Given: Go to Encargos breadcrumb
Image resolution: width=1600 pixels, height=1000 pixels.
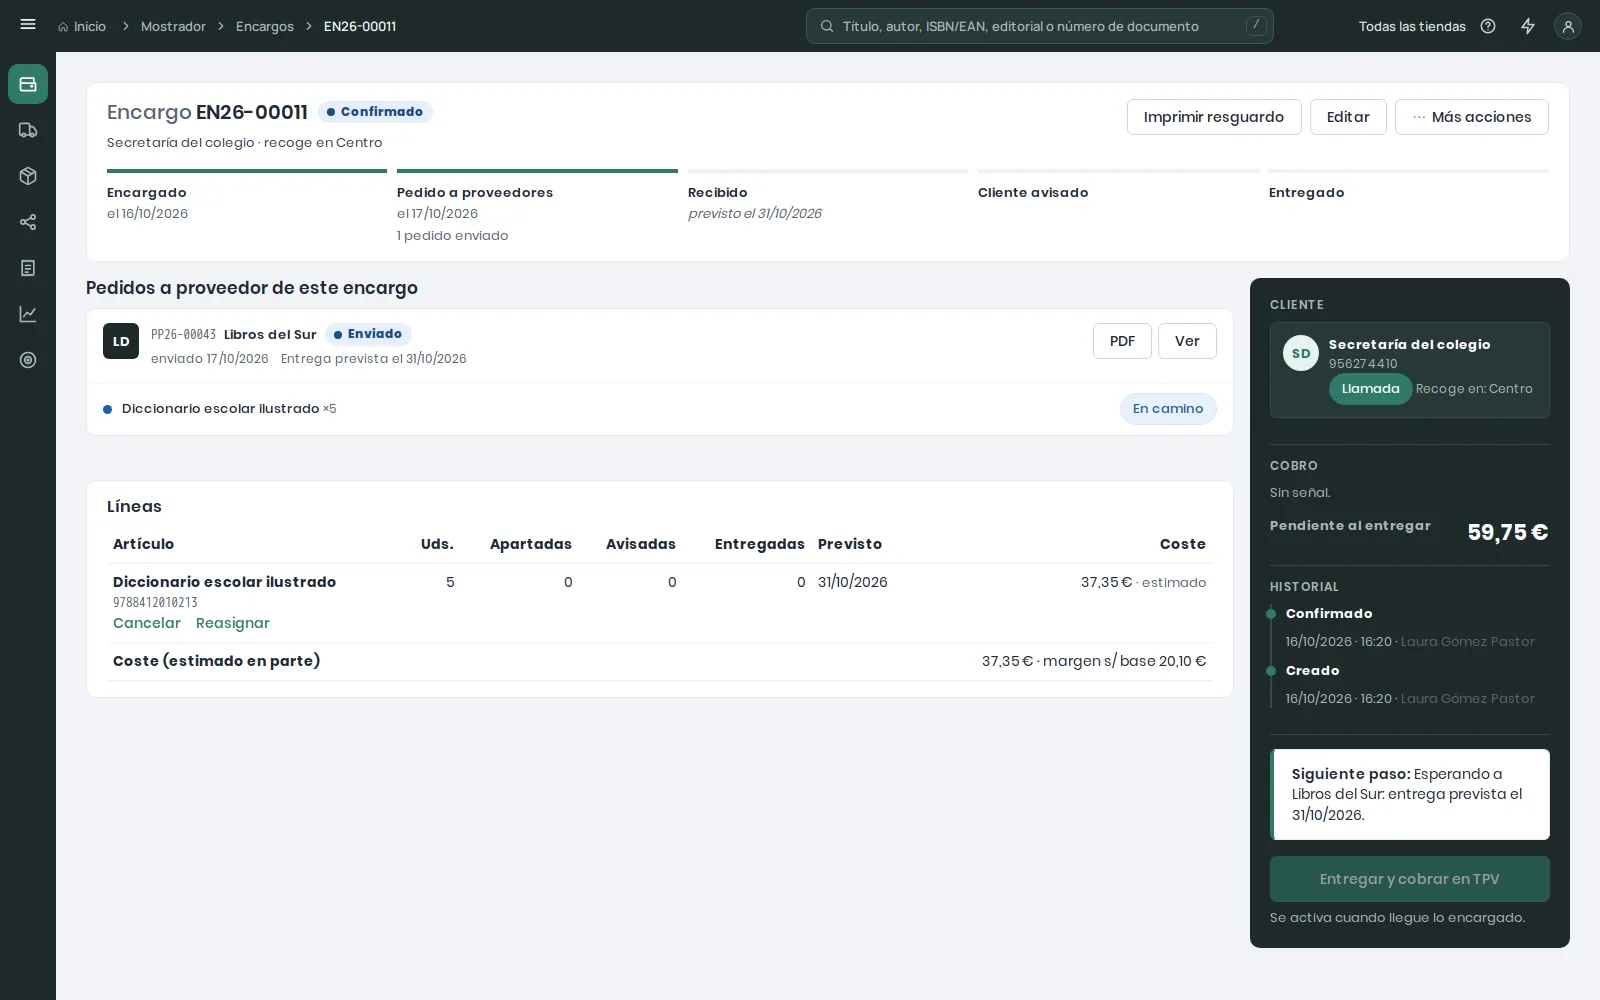Looking at the screenshot, I should [265, 26].
